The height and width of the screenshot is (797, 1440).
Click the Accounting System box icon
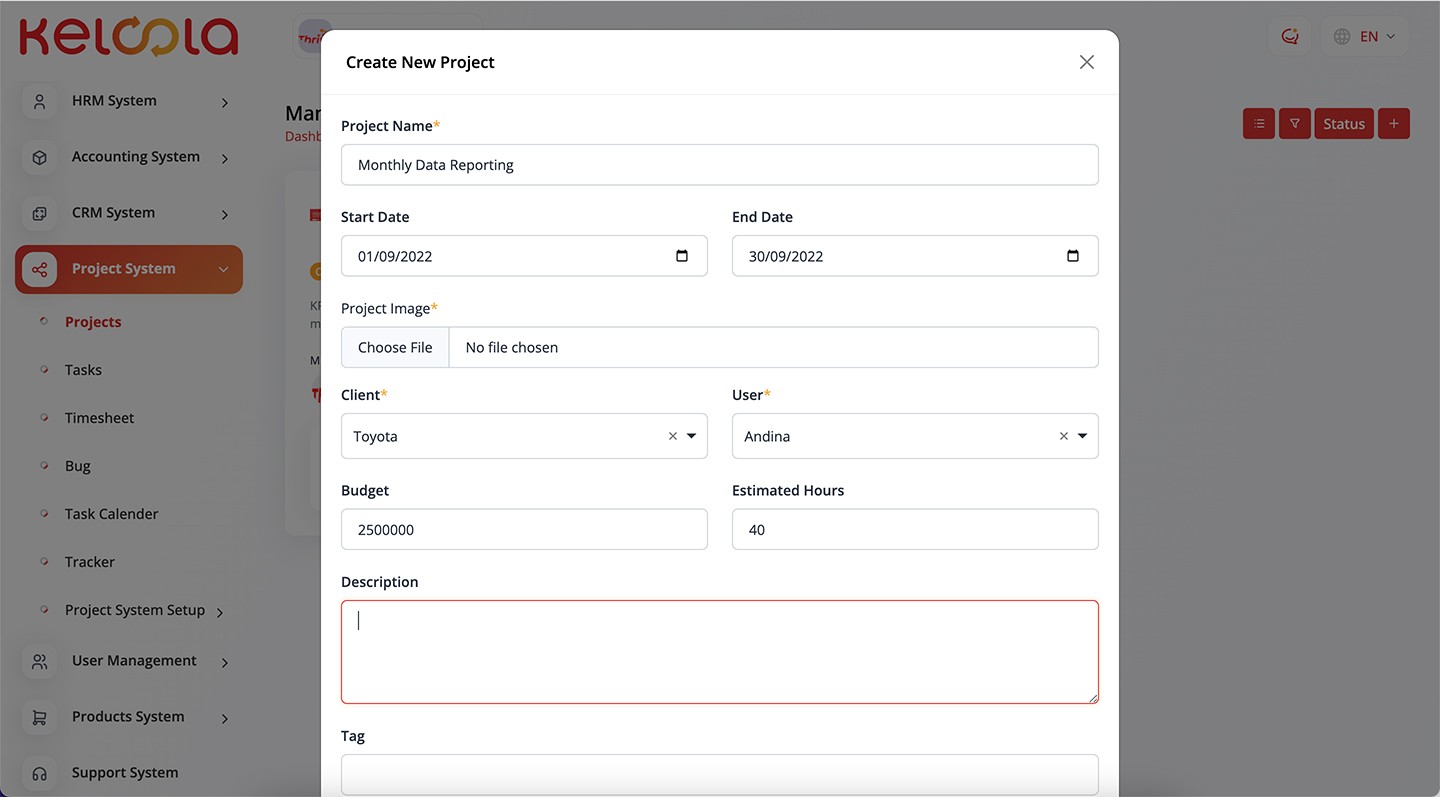[39, 157]
